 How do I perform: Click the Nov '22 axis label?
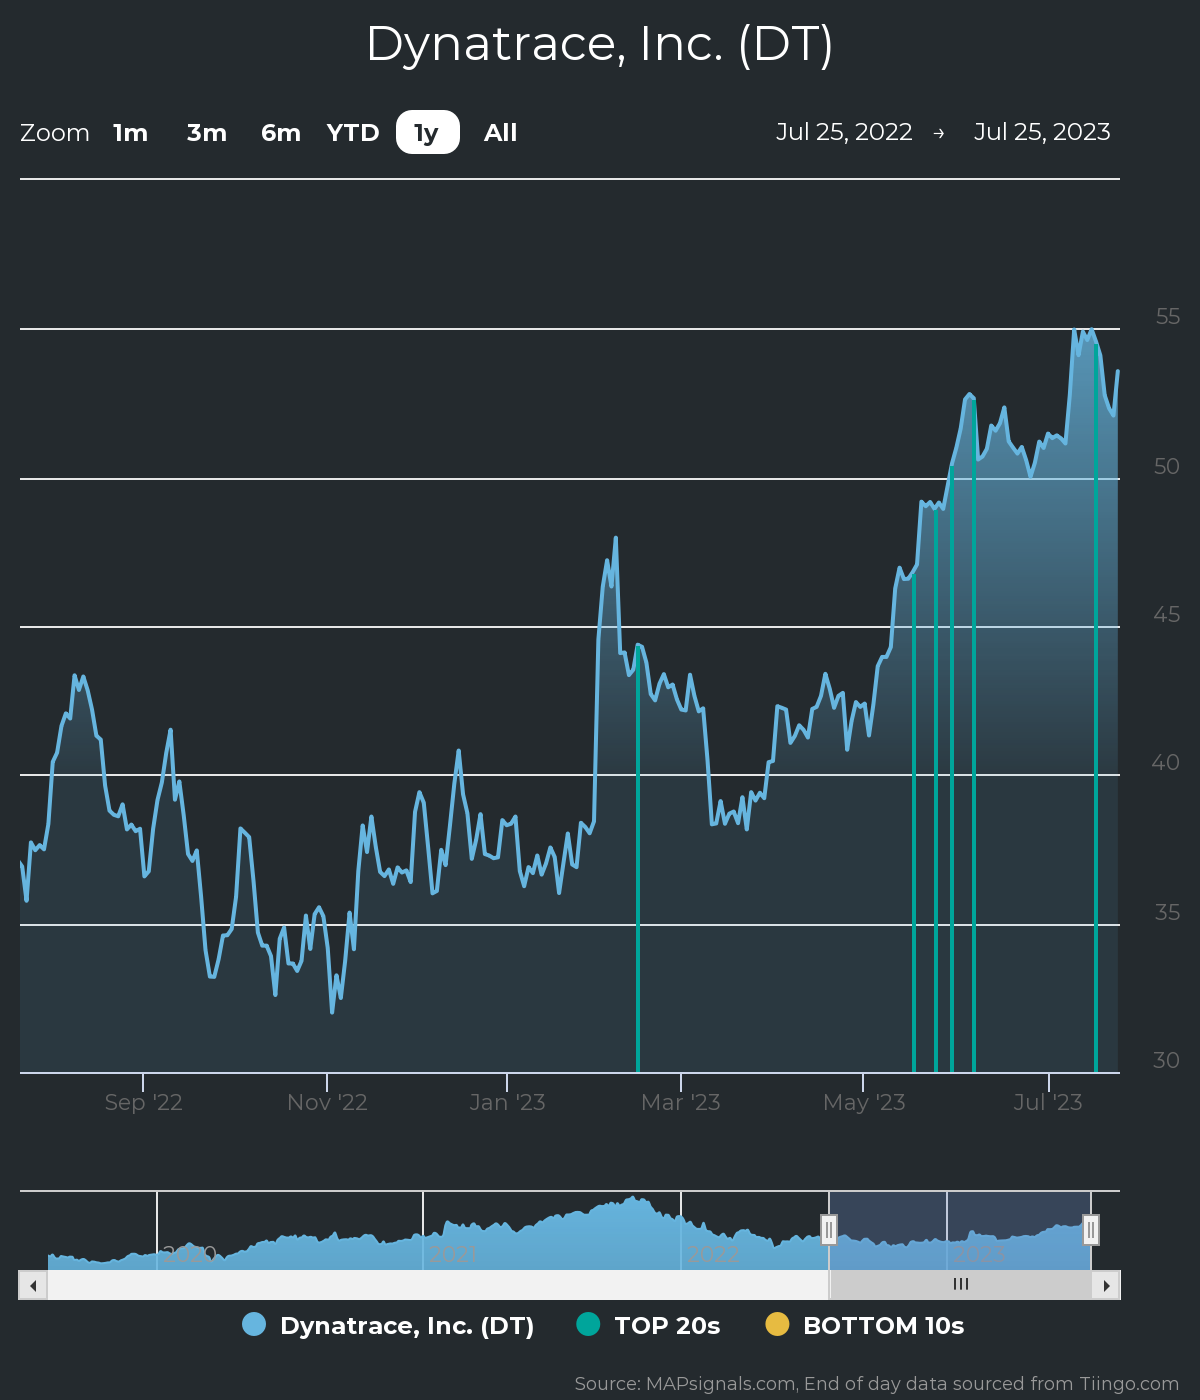[327, 1102]
